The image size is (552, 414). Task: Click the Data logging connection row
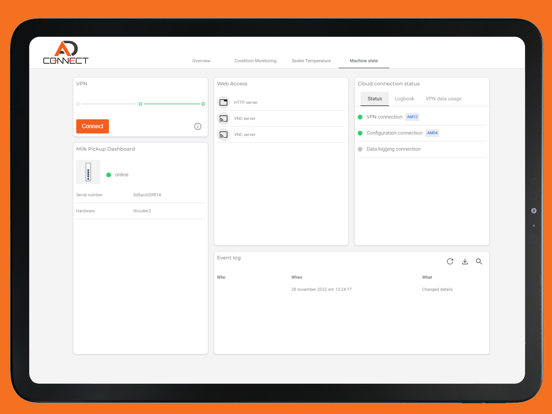(x=422, y=149)
